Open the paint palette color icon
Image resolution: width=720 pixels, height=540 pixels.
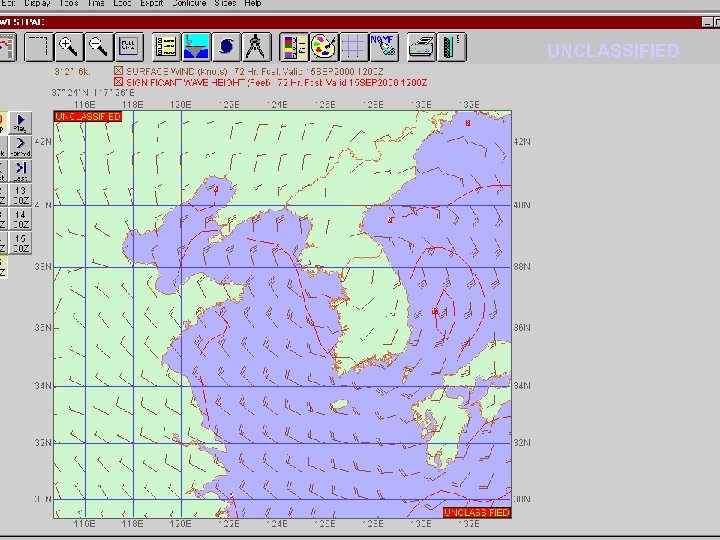click(324, 47)
